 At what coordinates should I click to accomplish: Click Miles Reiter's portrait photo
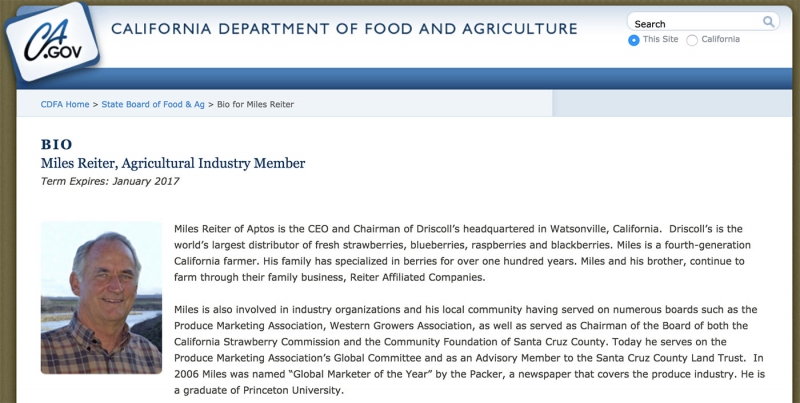tap(101, 297)
